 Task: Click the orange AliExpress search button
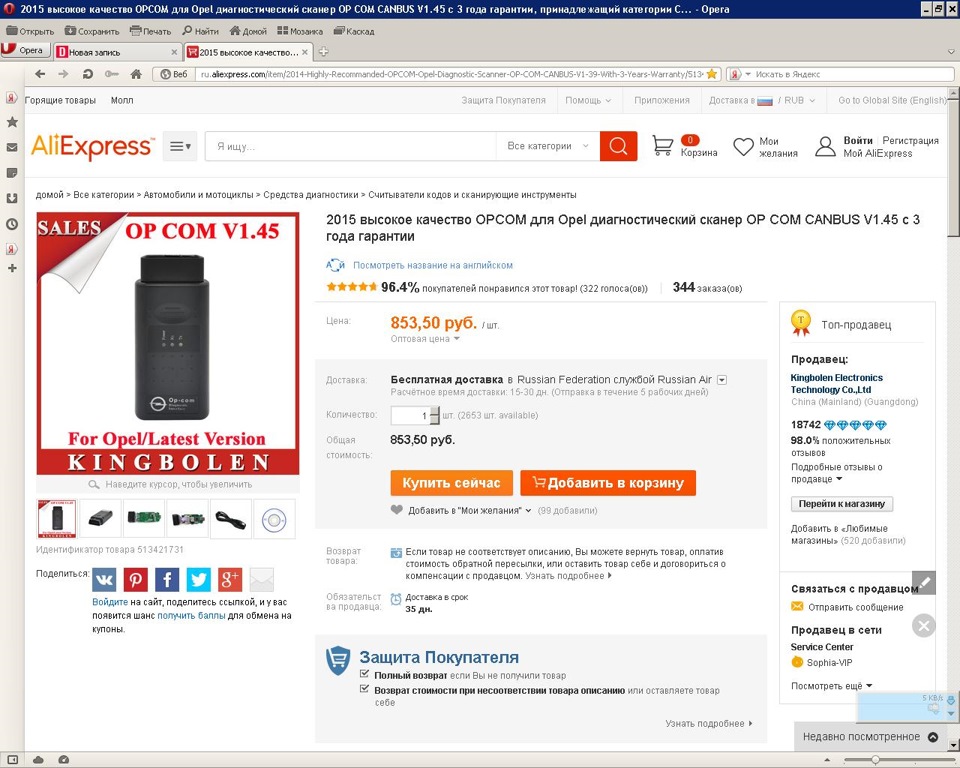(x=618, y=146)
